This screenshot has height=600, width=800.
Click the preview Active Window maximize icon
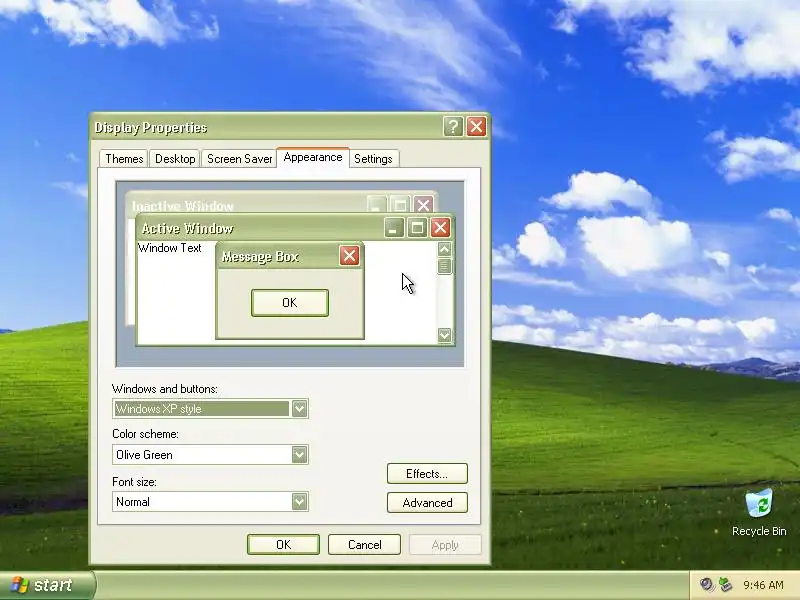[417, 228]
